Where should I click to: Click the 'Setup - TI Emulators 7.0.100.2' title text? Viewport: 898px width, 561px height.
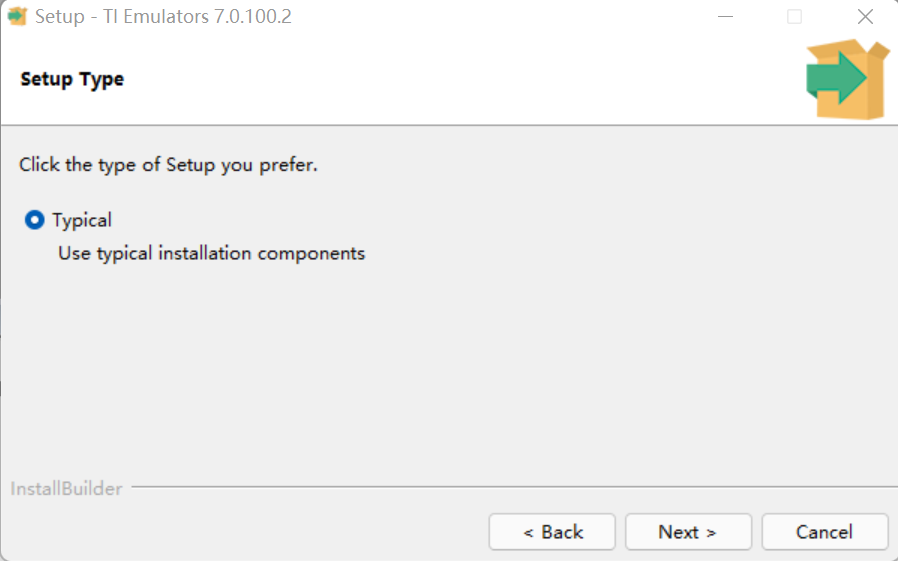tap(163, 17)
